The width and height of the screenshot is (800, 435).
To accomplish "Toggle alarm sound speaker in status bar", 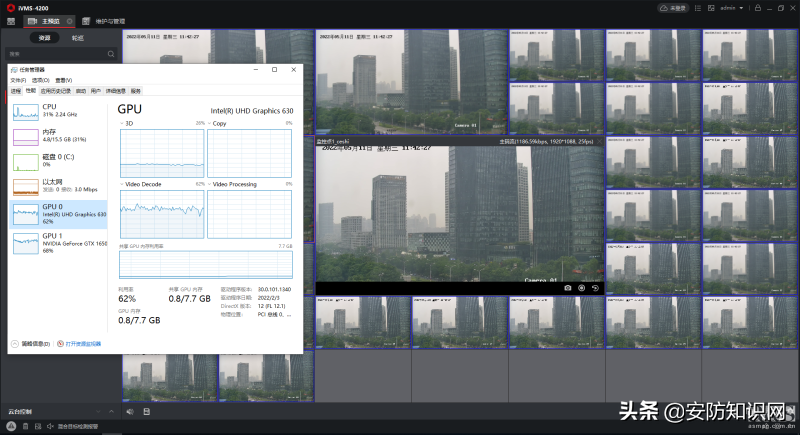I will 50,426.
